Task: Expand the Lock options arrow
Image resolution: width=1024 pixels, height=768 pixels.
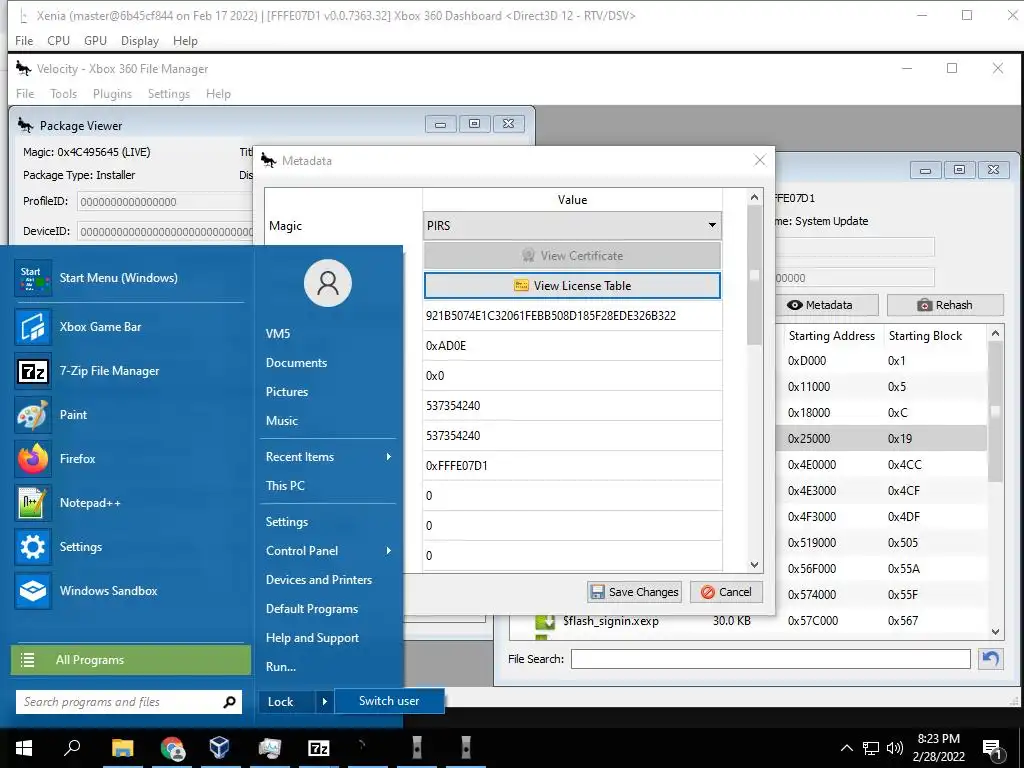Action: coord(324,702)
